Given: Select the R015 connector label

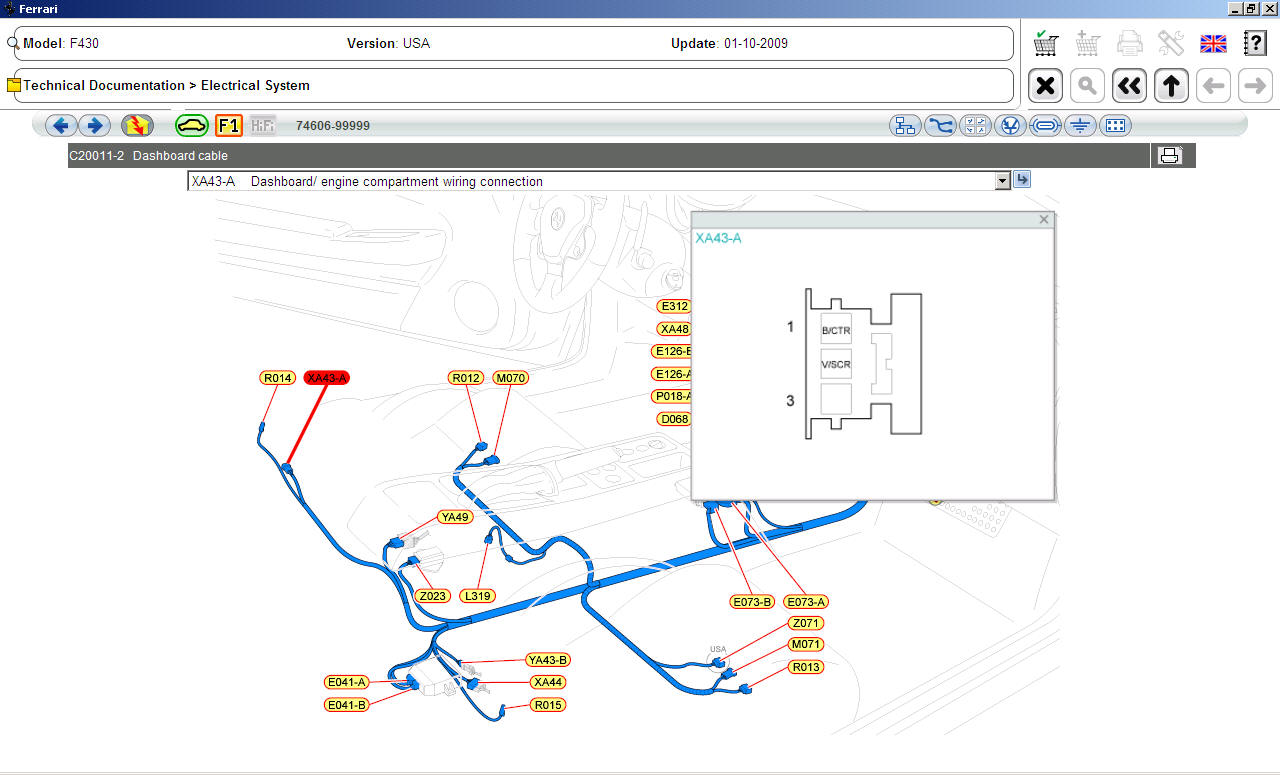Looking at the screenshot, I should point(548,705).
